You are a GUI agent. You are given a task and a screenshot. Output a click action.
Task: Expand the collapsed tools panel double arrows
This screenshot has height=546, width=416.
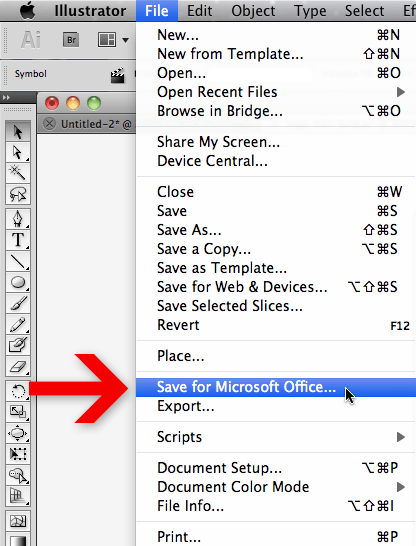[x=7, y=98]
